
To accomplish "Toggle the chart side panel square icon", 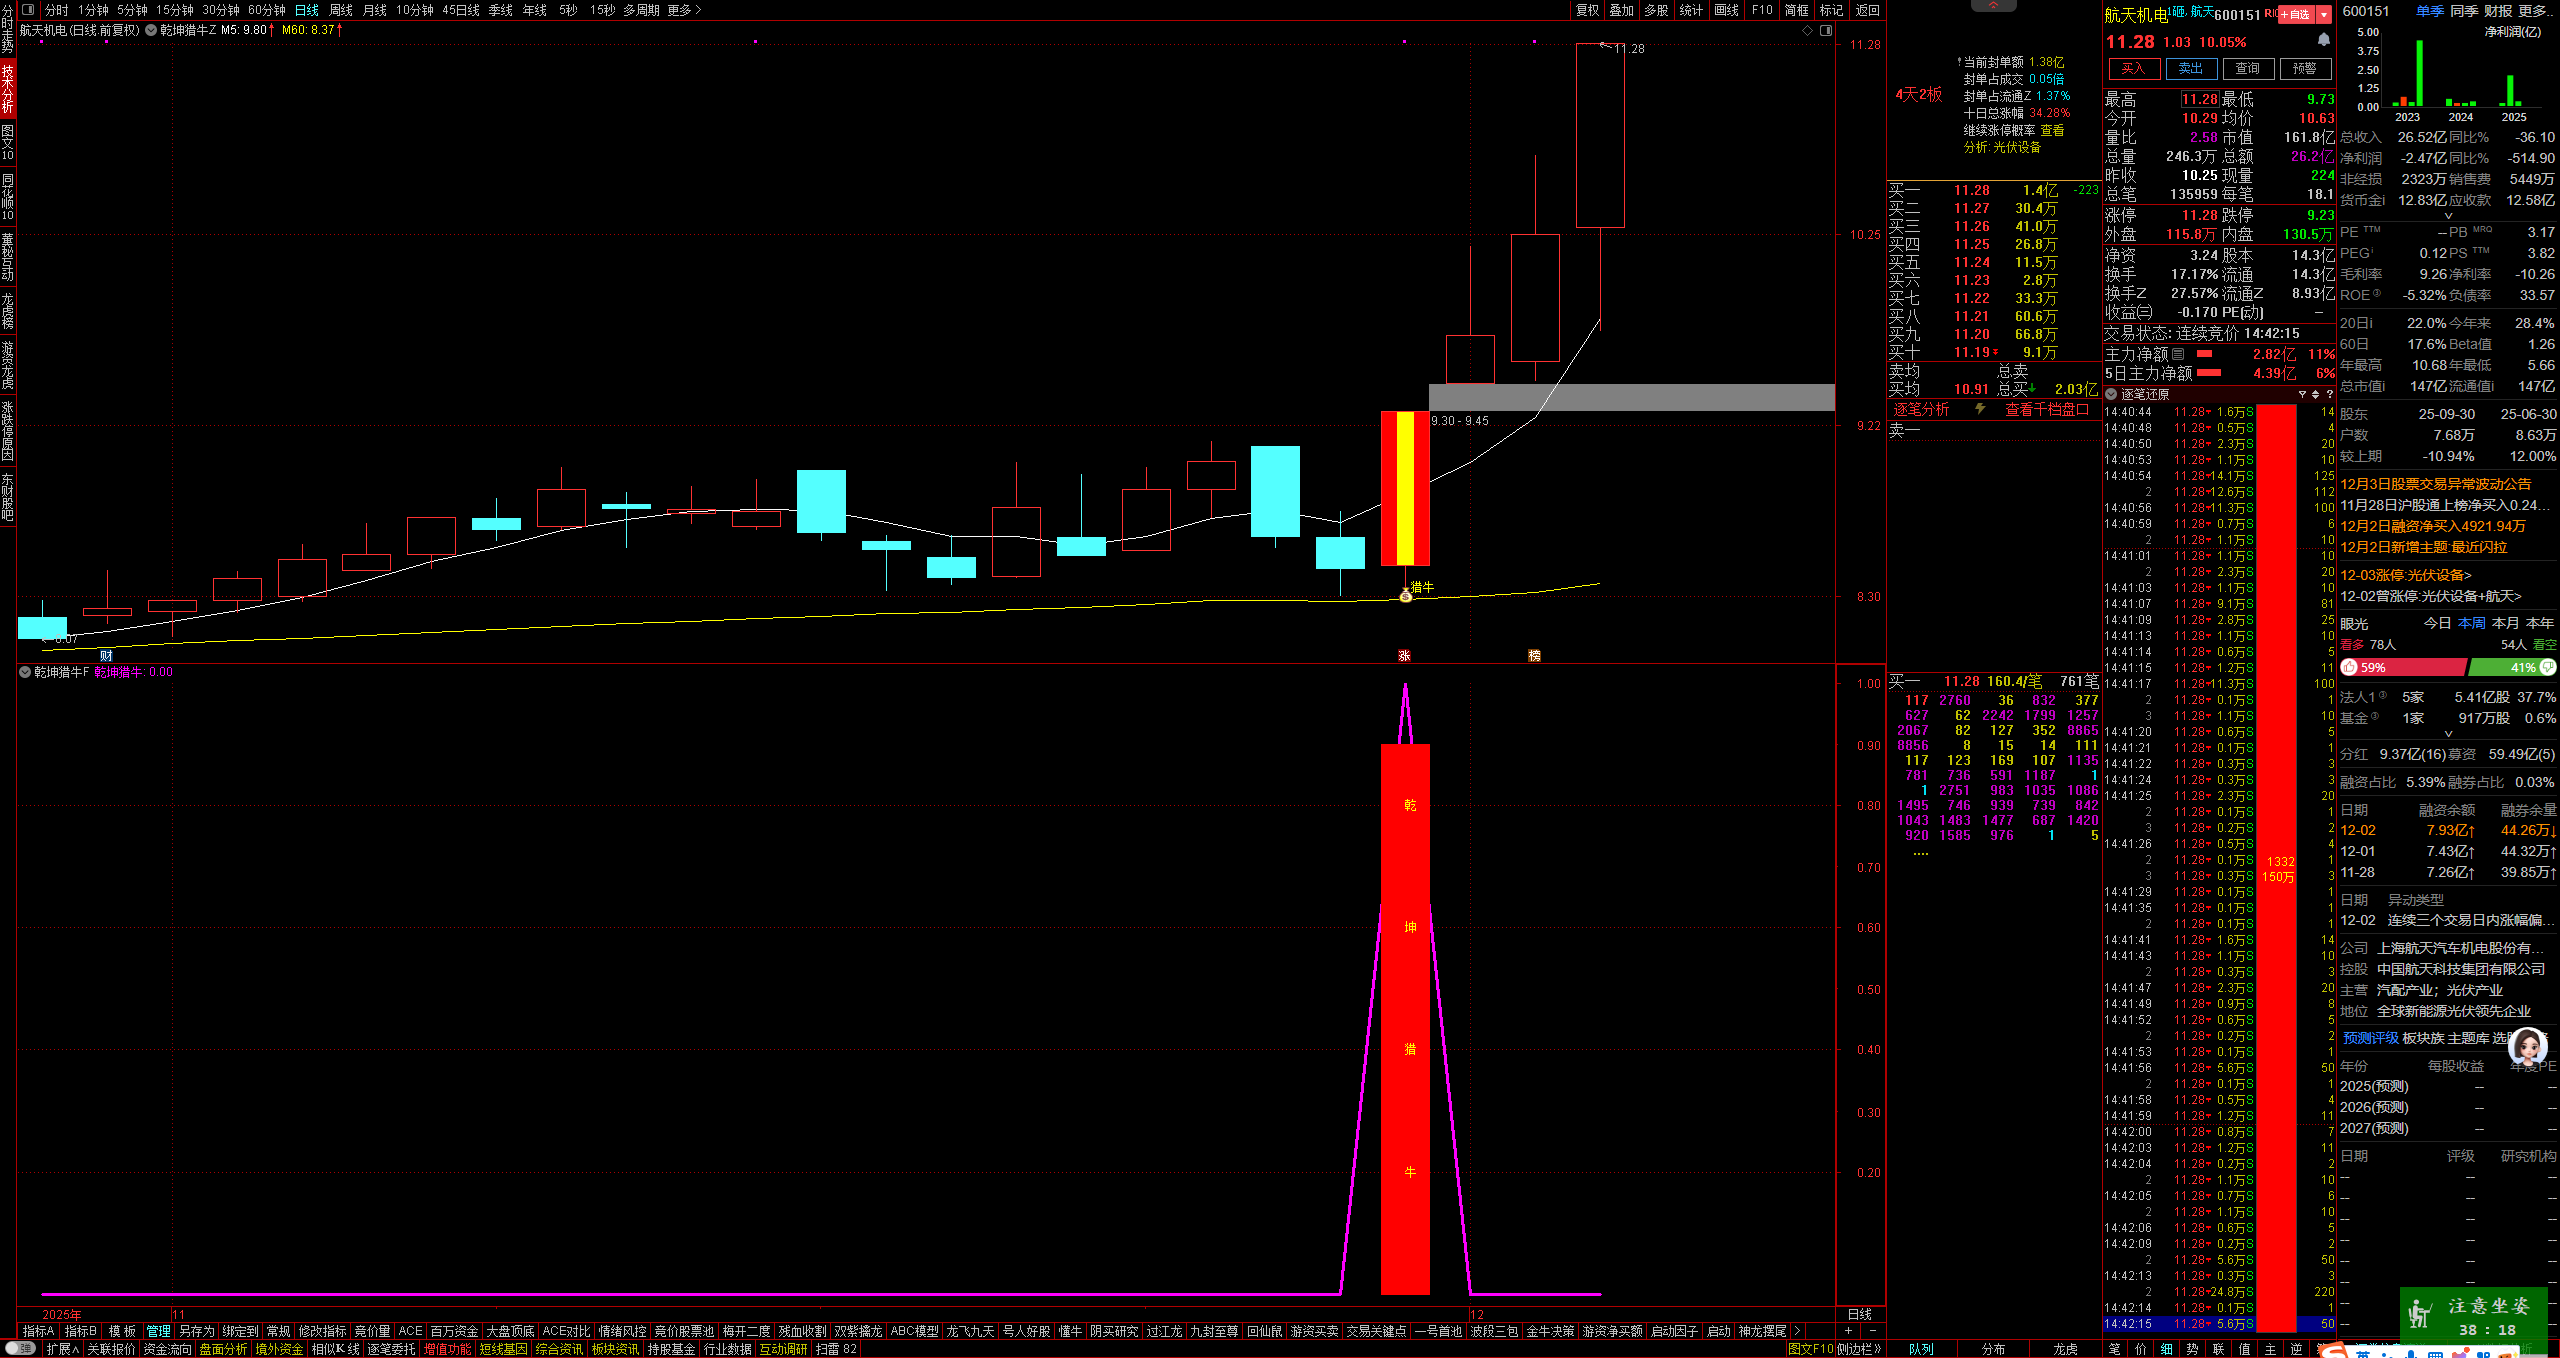I will [x=1826, y=31].
